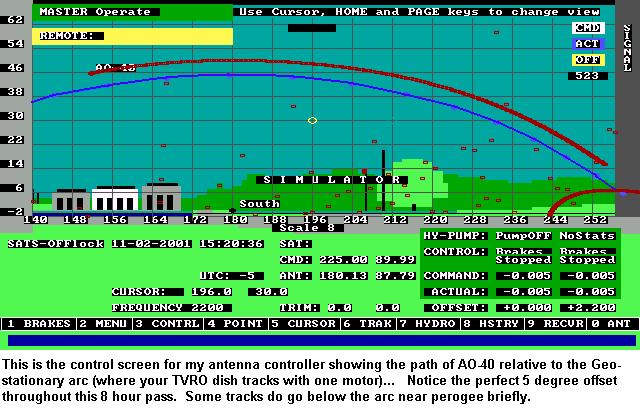The image size is (640, 414).
Task: Click the AO-40 satellite track label
Action: point(114,68)
